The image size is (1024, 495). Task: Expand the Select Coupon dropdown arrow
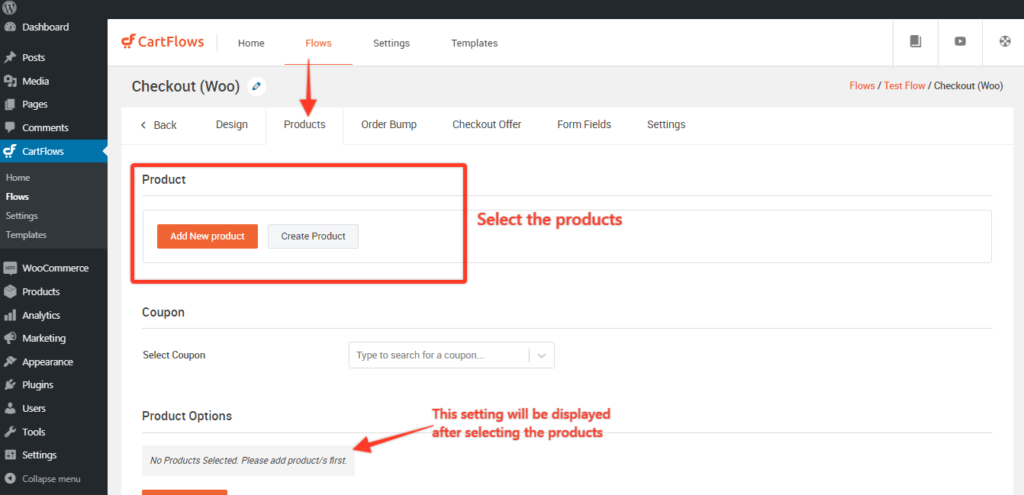(541, 355)
